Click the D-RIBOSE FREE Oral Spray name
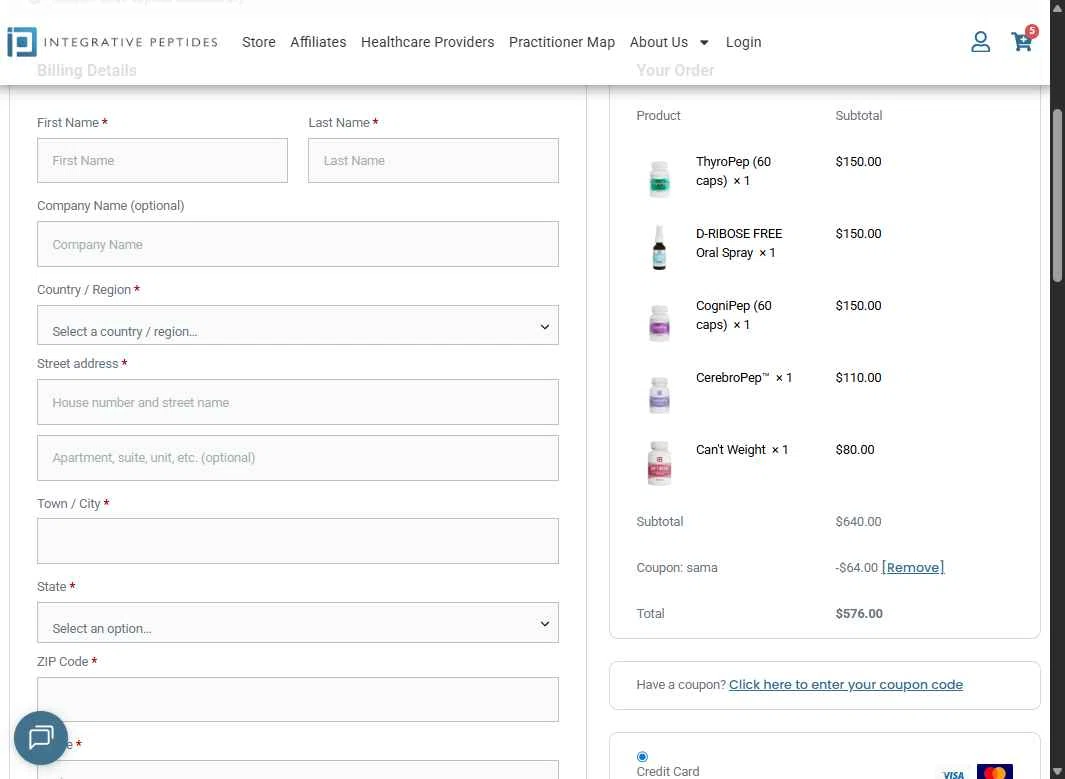 tap(739, 243)
